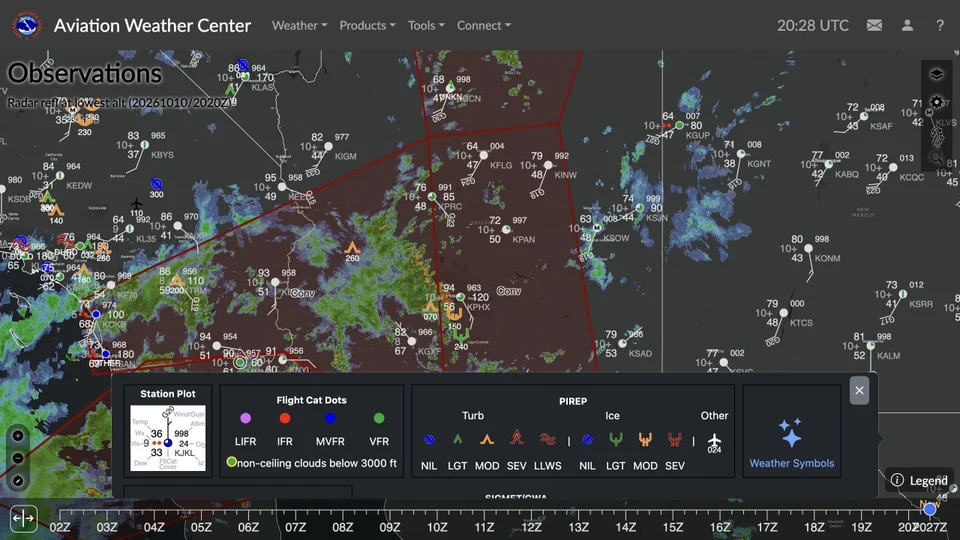The height and width of the screenshot is (540, 960).
Task: Click the SEV turbulence legend icon
Action: [517, 437]
